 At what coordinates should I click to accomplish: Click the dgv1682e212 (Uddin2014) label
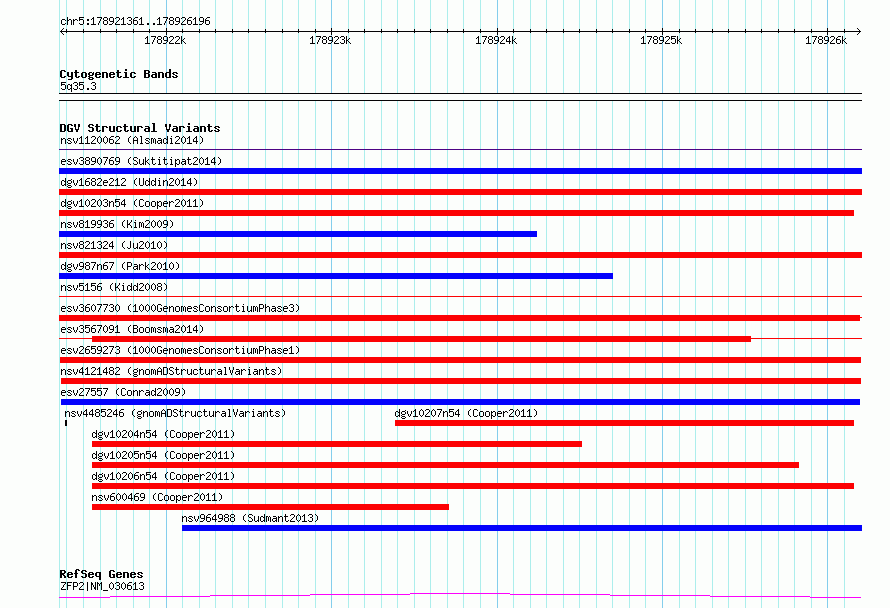[129, 182]
